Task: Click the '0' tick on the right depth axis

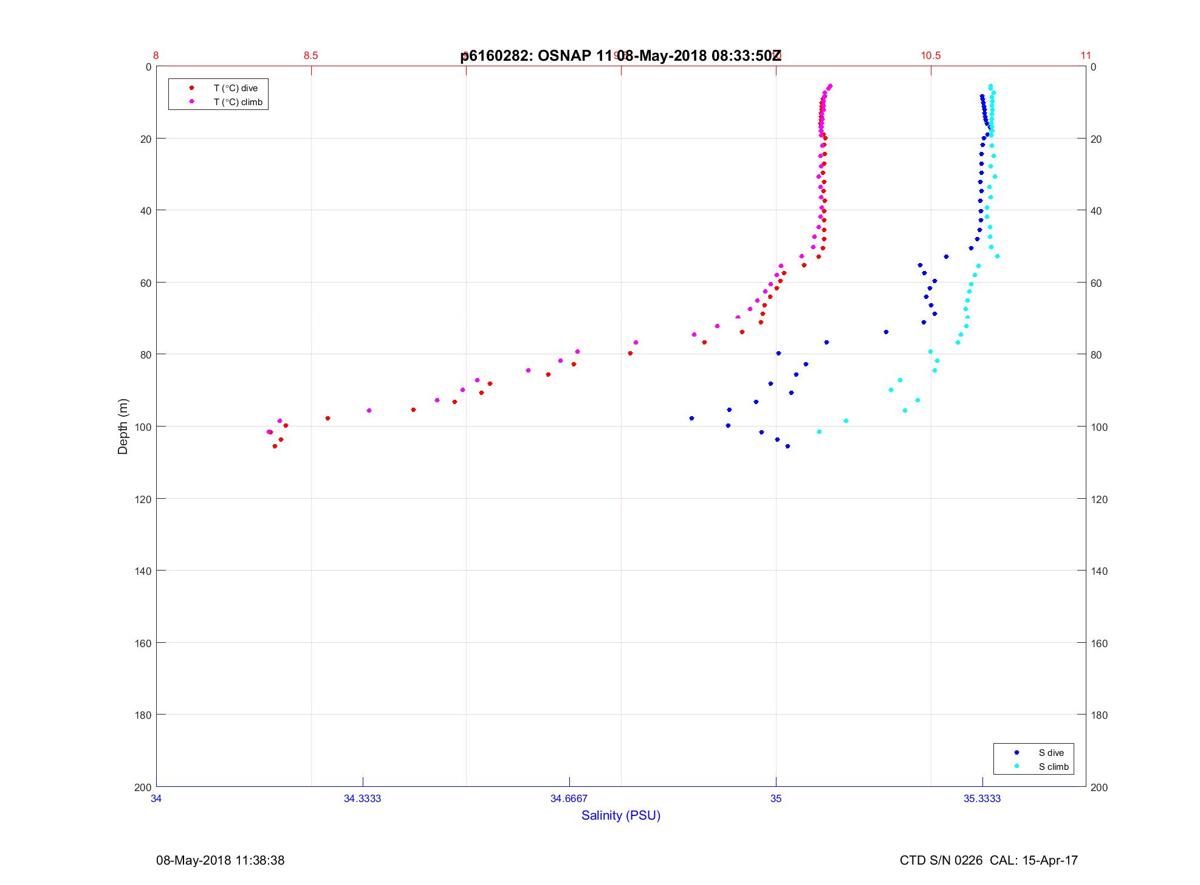Action: 1094,67
